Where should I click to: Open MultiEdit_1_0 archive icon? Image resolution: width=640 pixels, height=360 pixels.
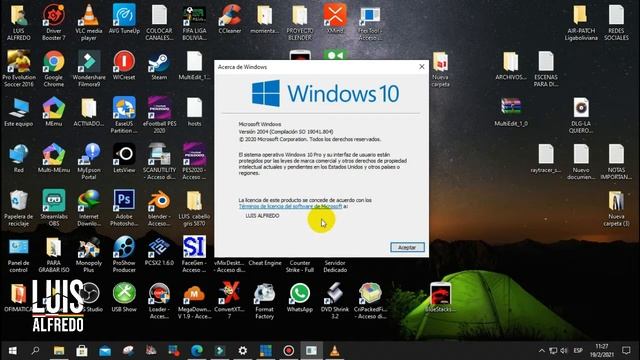(x=511, y=112)
